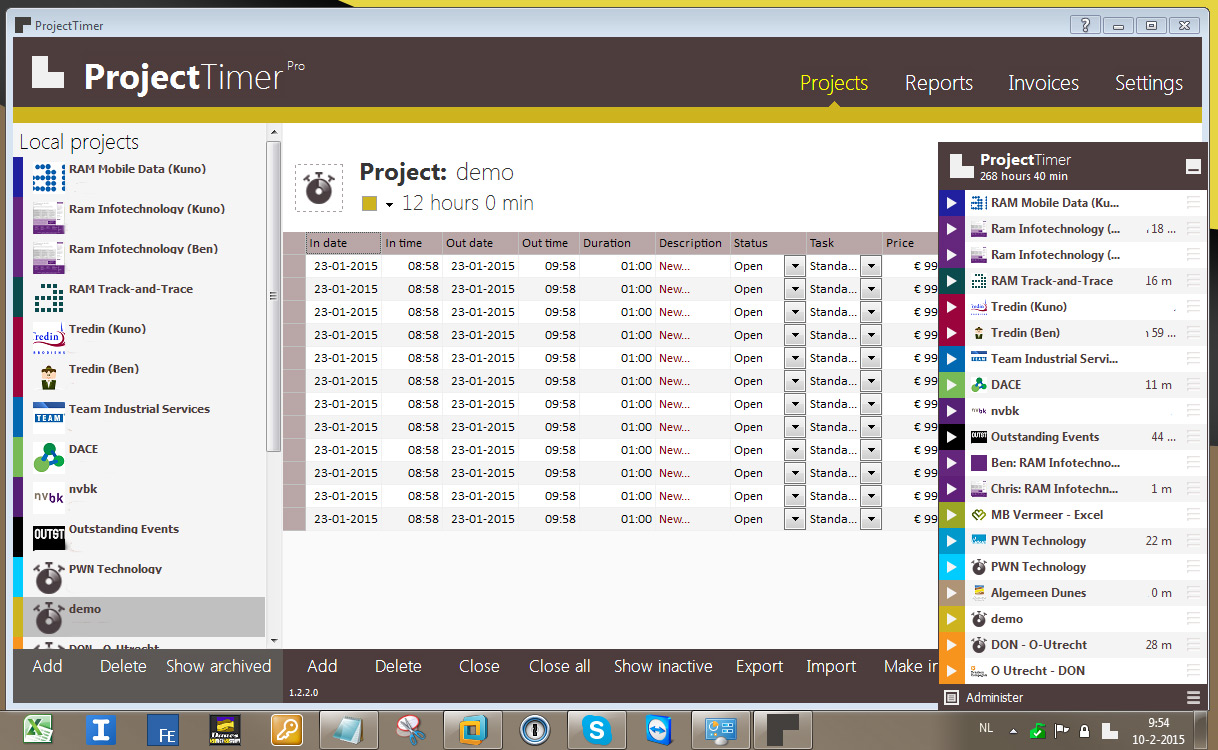Open Excel from the taskbar
1218x750 pixels.
coord(39,730)
